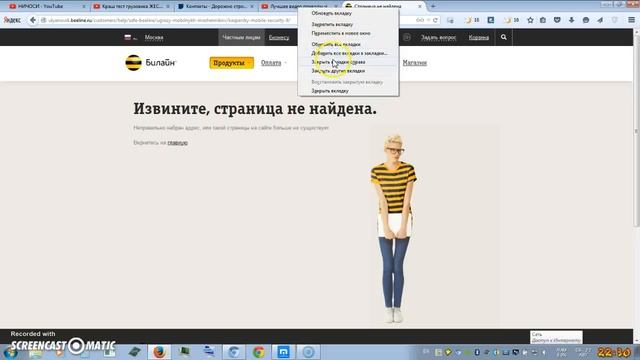Click the blue square extension icon

[x=491, y=20]
